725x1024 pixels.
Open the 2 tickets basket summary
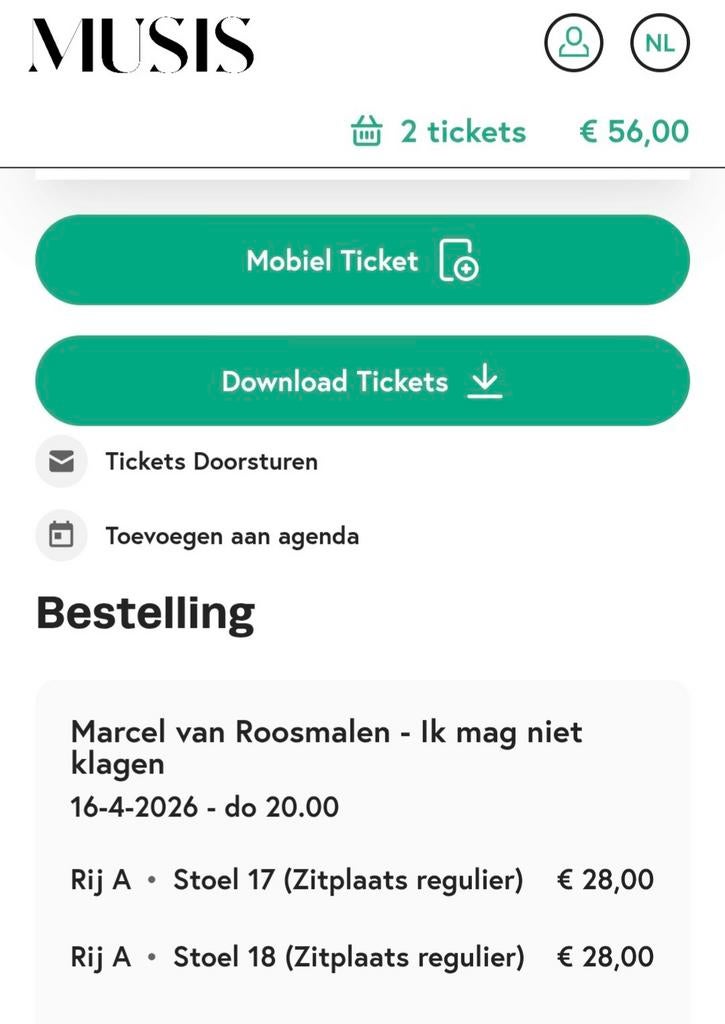463,131
